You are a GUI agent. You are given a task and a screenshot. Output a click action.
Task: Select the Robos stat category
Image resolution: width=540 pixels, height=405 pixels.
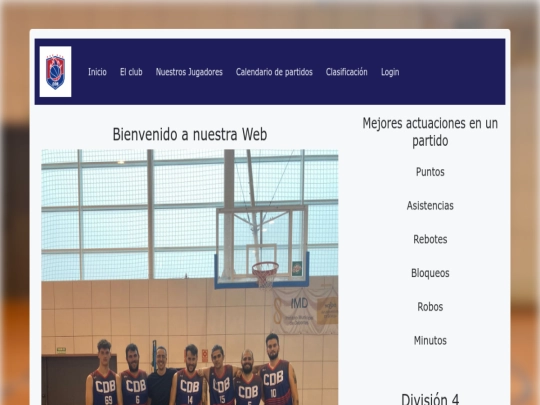pos(430,307)
